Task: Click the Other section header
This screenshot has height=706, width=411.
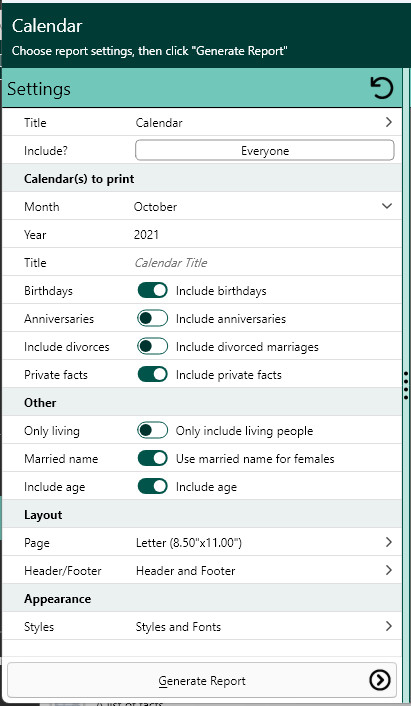Action: pyautogui.click(x=40, y=403)
